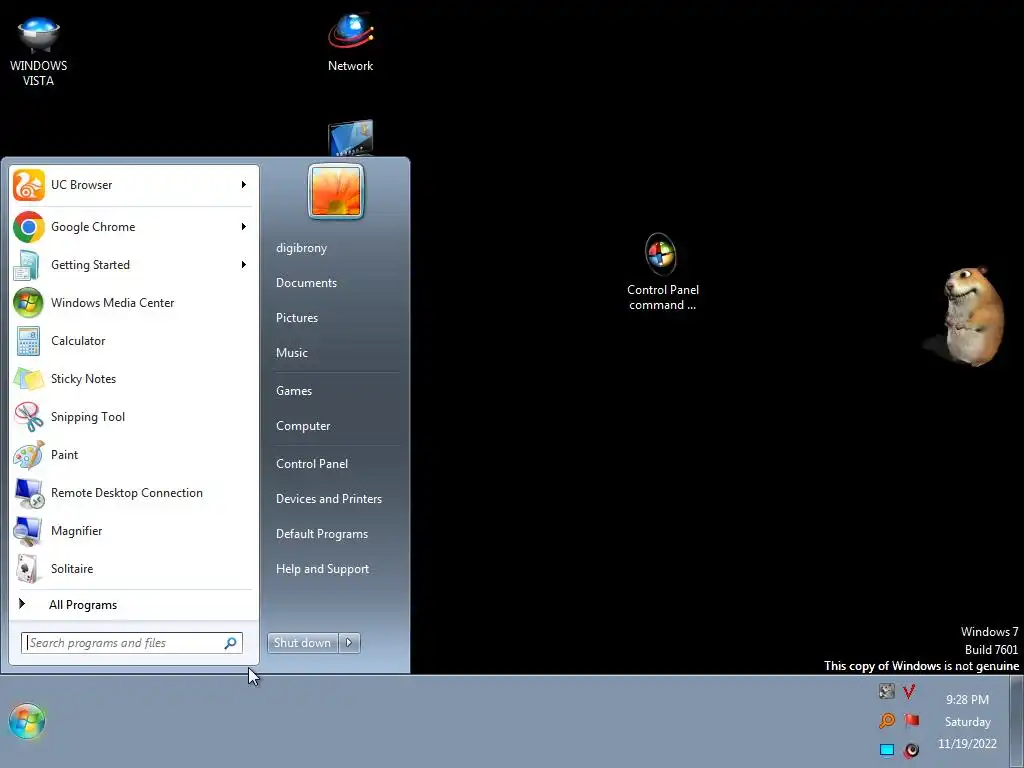This screenshot has width=1024, height=768.
Task: Open Shut down options arrow
Action: [349, 643]
